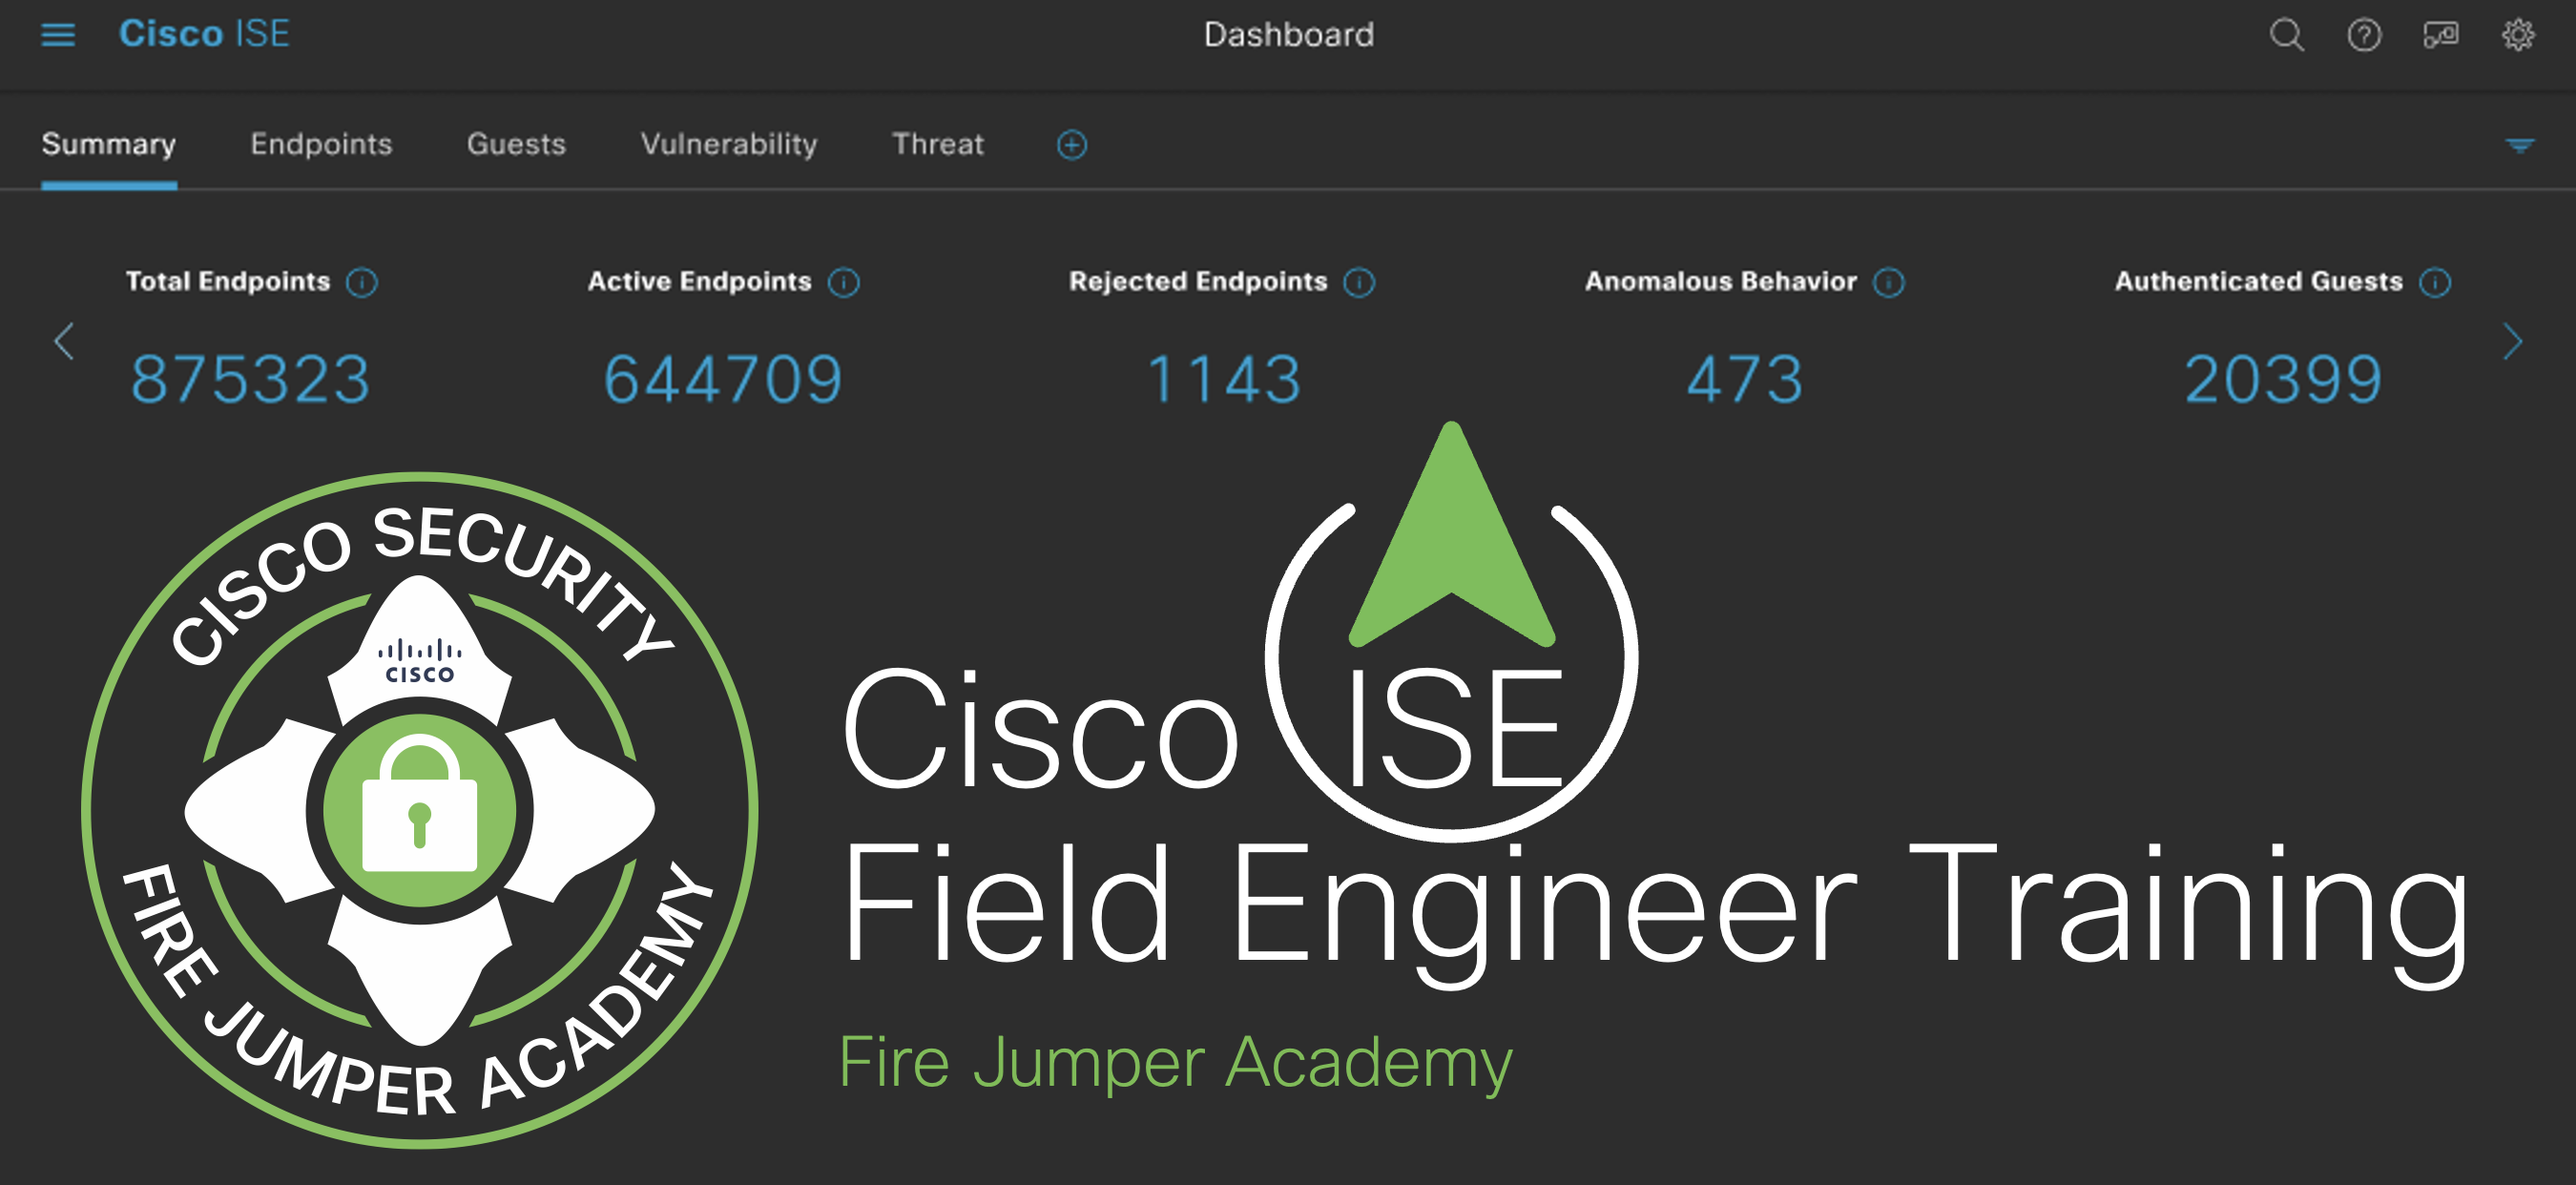Click the search magnifier icon
The height and width of the screenshot is (1185, 2576).
pyautogui.click(x=2286, y=35)
